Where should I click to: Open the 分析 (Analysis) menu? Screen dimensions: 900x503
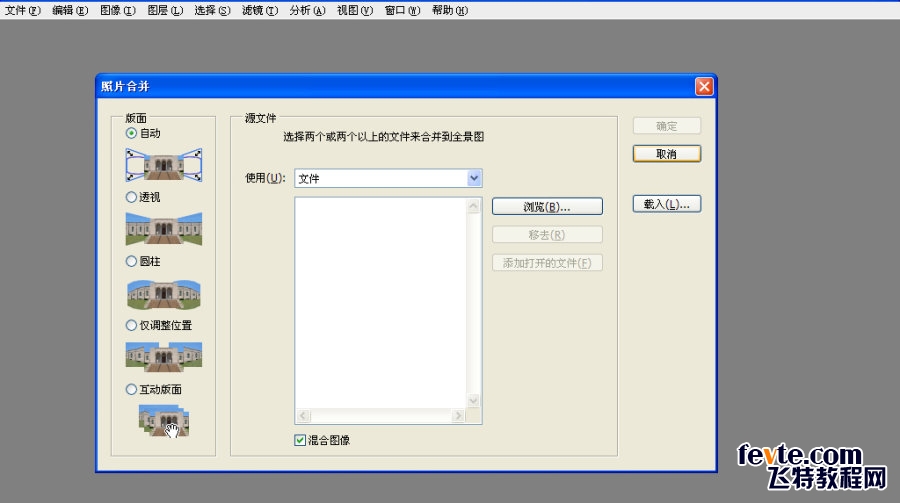tap(307, 10)
